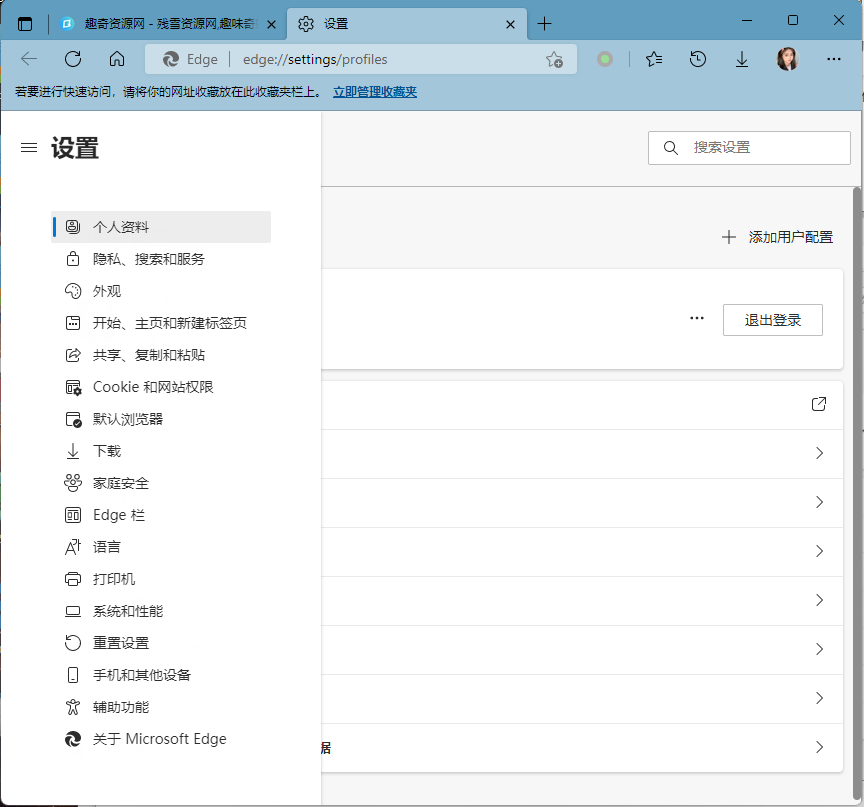Select 隐私、搜索和服务 in sidebar
The image size is (864, 807).
(148, 259)
